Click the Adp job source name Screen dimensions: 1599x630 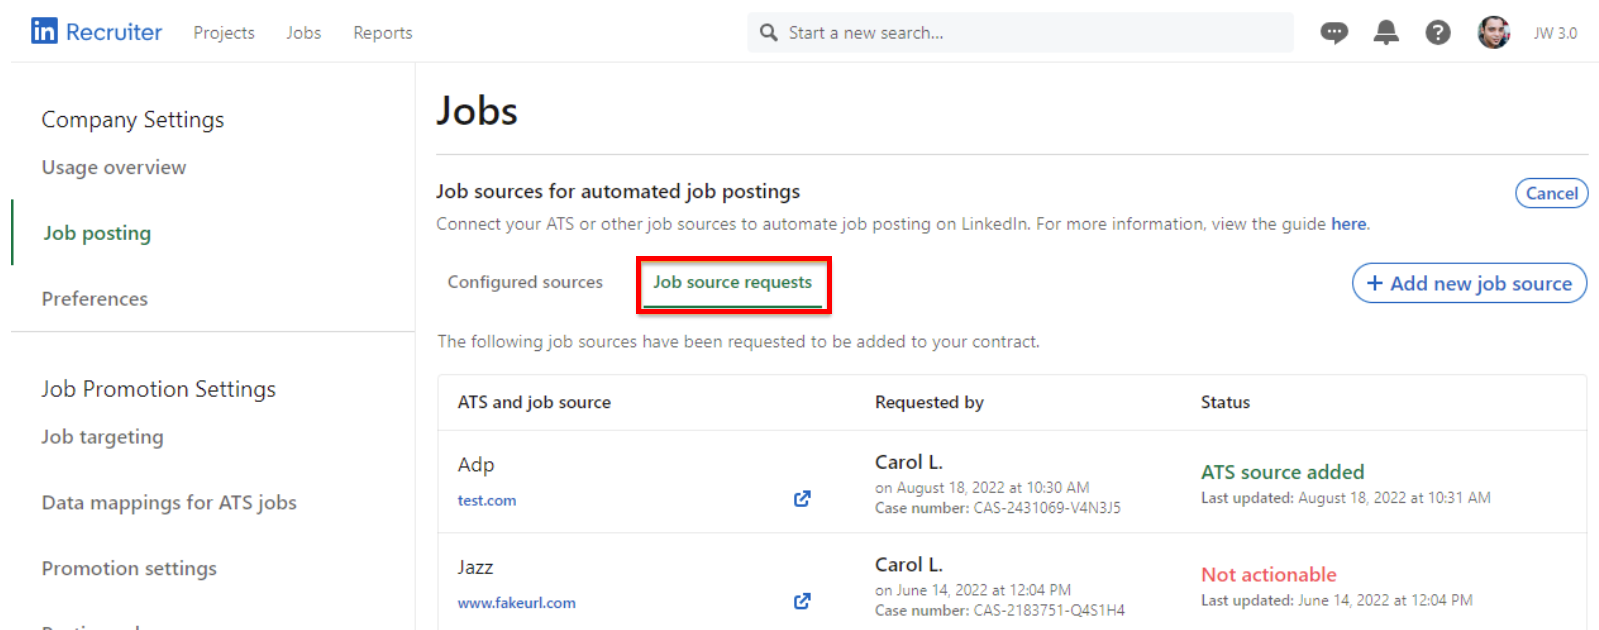click(476, 465)
